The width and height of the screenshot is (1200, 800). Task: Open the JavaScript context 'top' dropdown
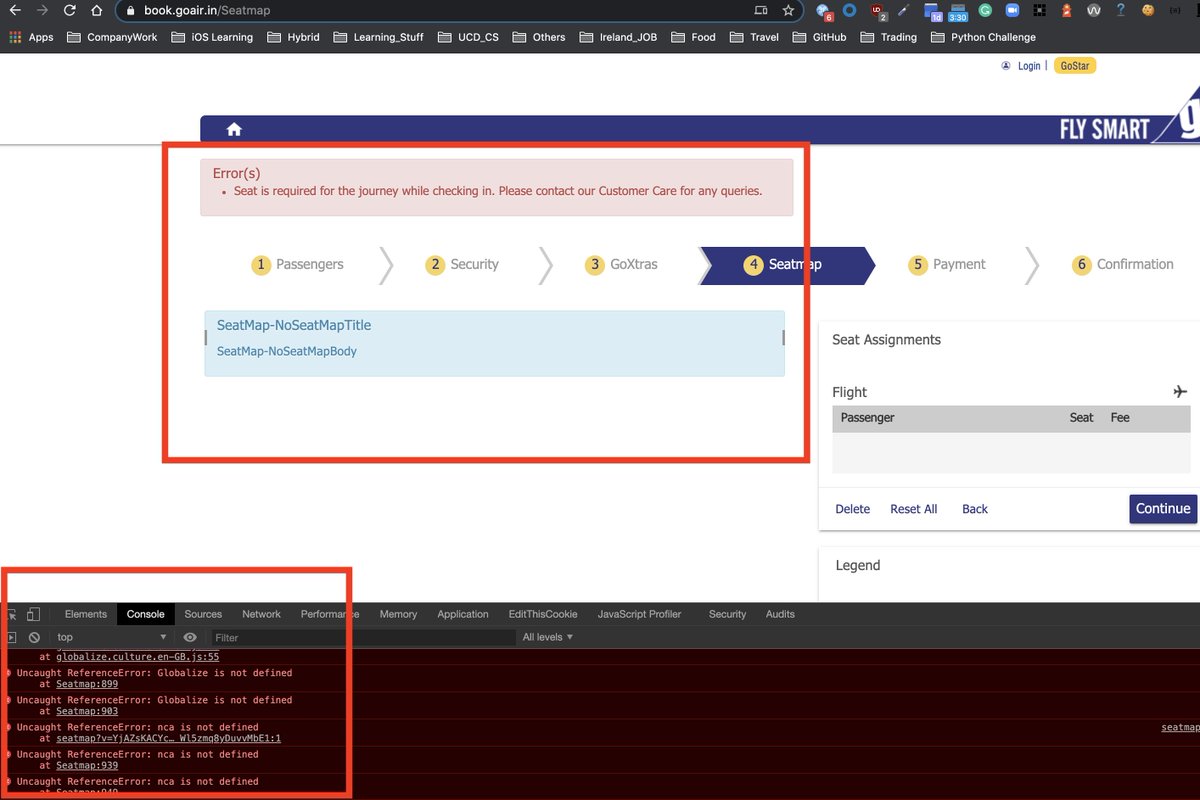110,637
